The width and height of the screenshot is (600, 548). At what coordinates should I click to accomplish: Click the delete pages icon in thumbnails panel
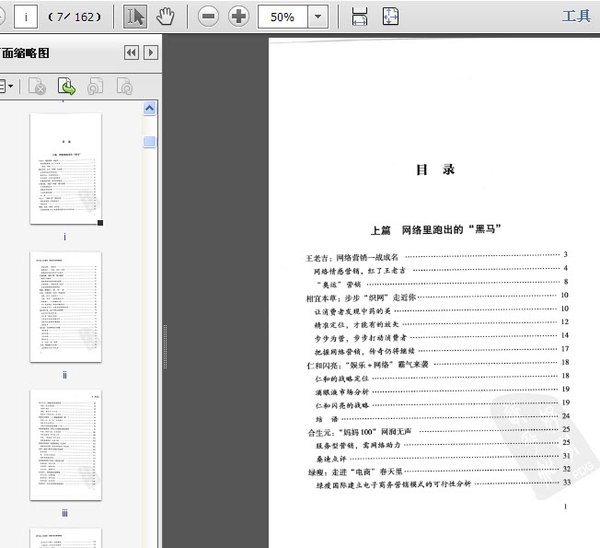(x=37, y=87)
